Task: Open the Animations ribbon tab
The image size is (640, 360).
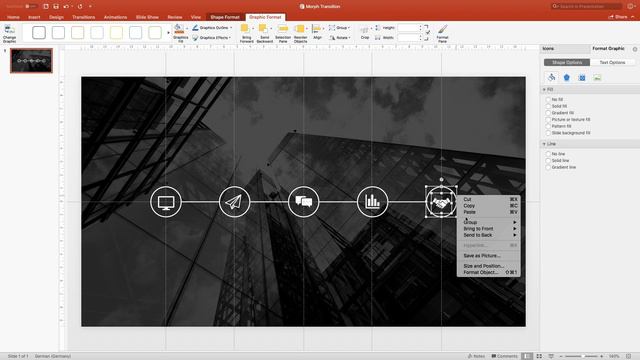Action: point(115,17)
